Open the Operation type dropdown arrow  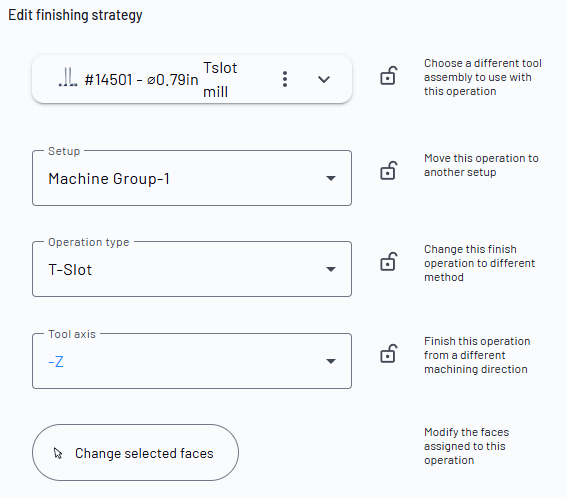(331, 269)
